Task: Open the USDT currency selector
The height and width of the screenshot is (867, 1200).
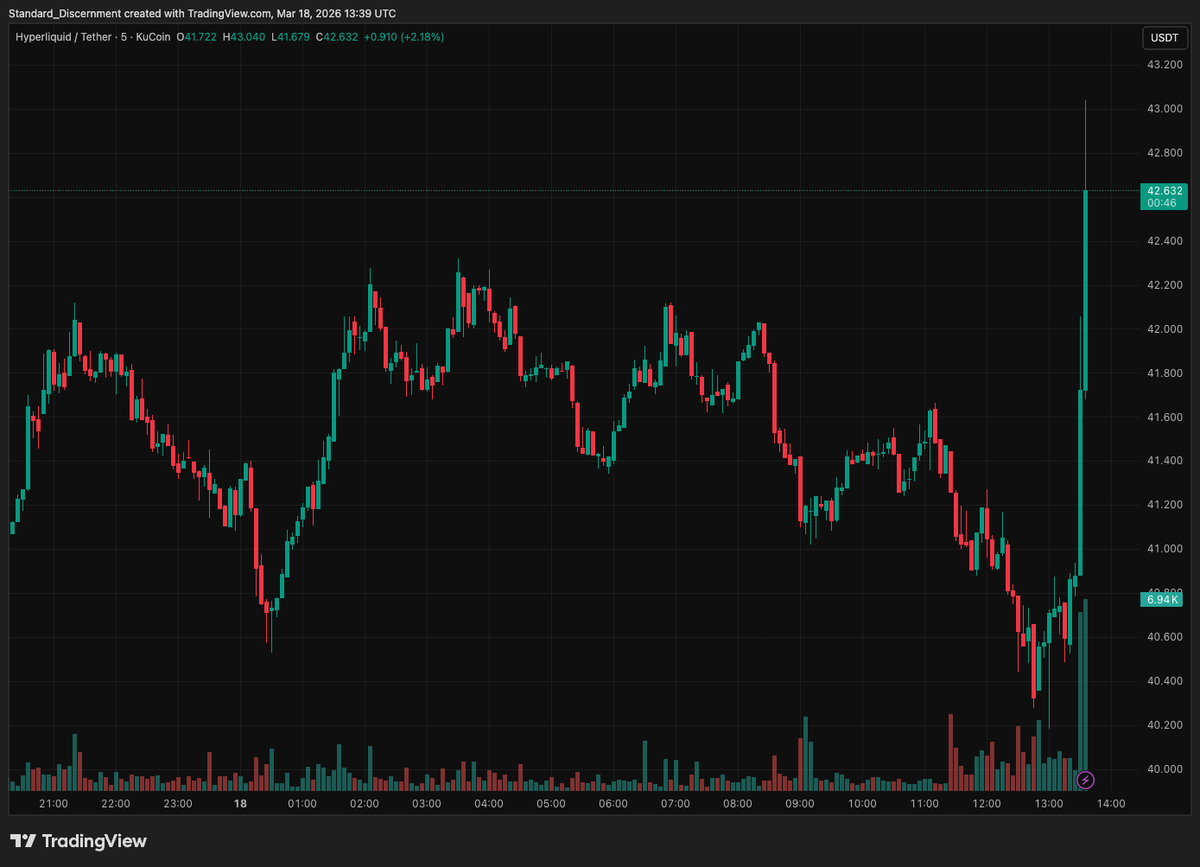Action: coord(1165,38)
